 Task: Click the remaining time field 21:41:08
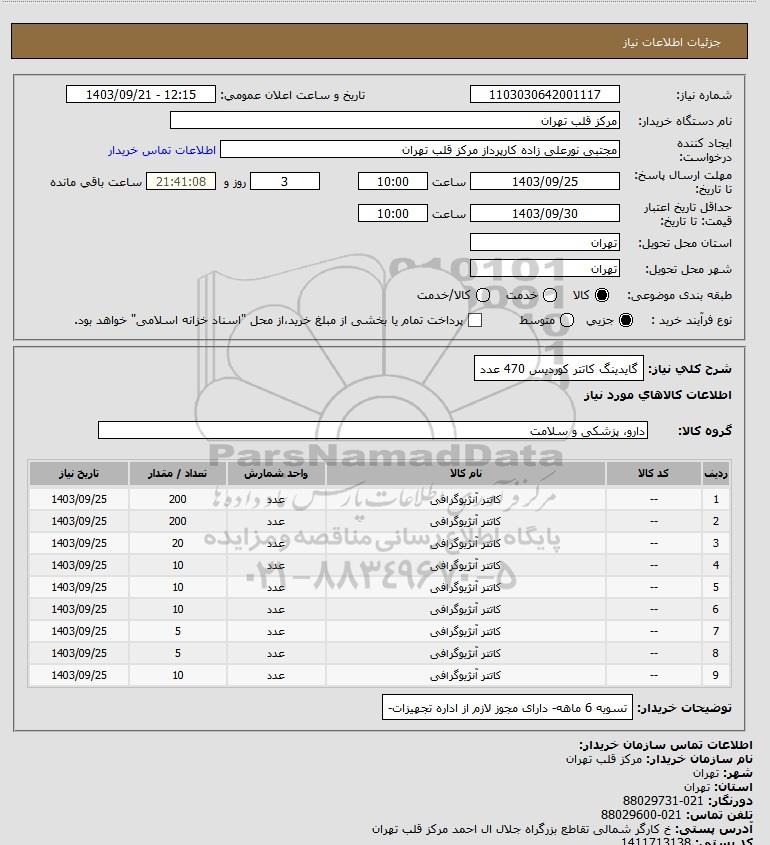pyautogui.click(x=181, y=182)
